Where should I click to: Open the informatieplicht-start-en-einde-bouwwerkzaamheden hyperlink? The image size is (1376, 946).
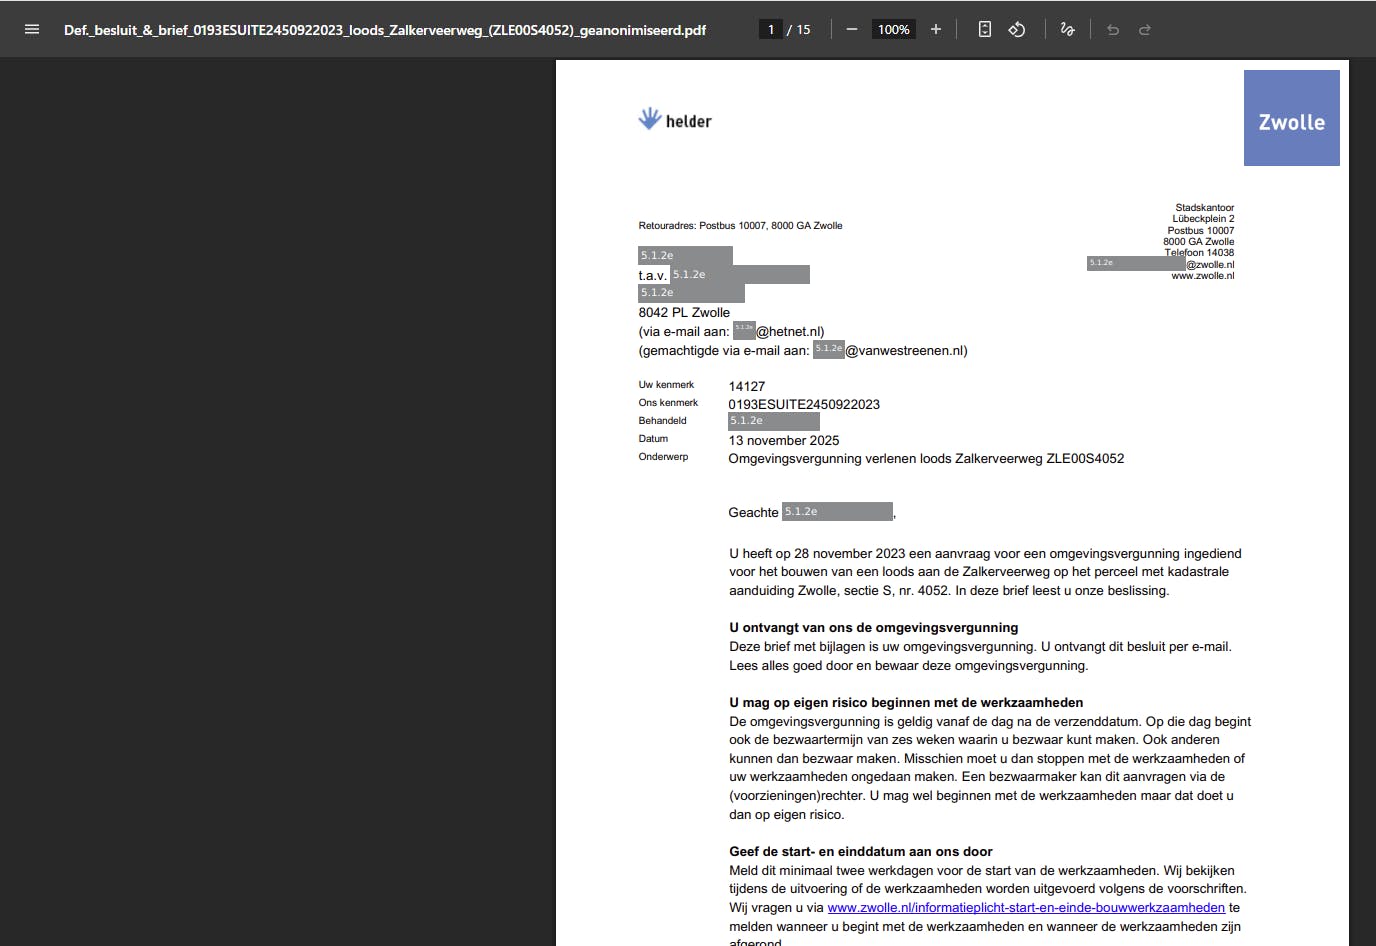[1025, 907]
